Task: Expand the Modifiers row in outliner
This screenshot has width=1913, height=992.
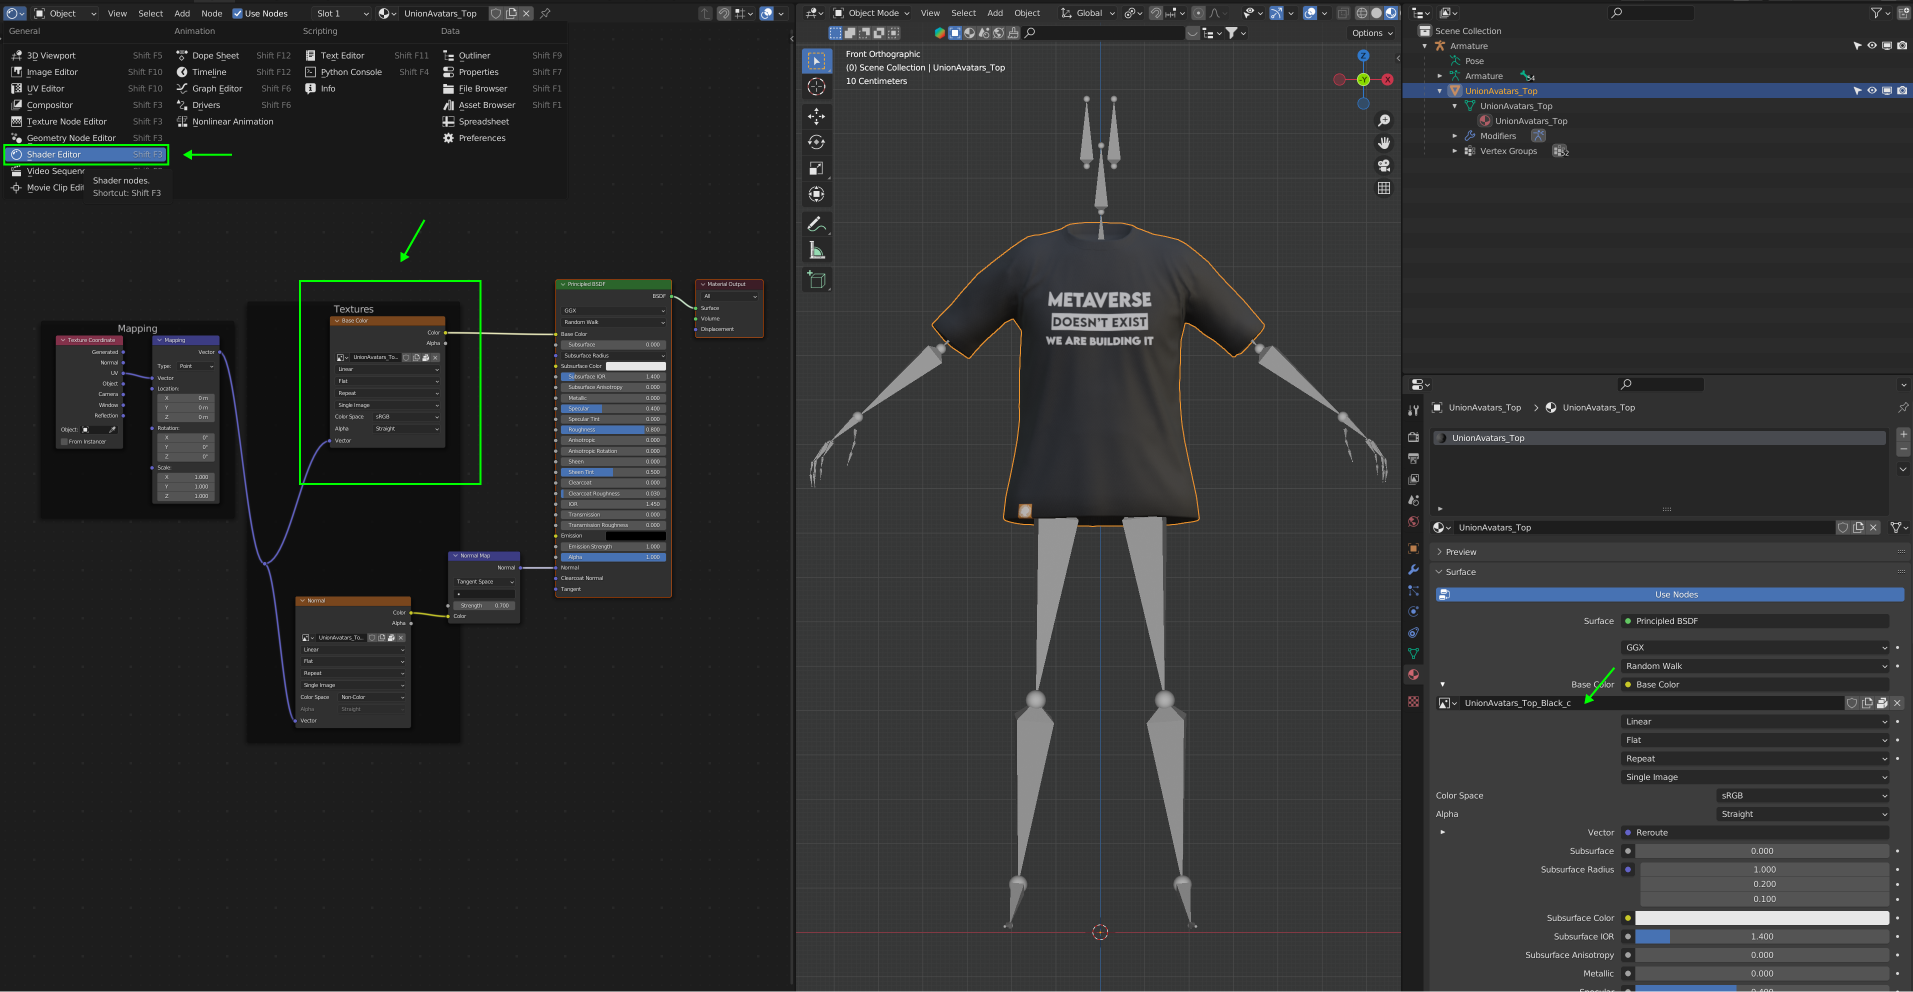Action: pos(1455,136)
